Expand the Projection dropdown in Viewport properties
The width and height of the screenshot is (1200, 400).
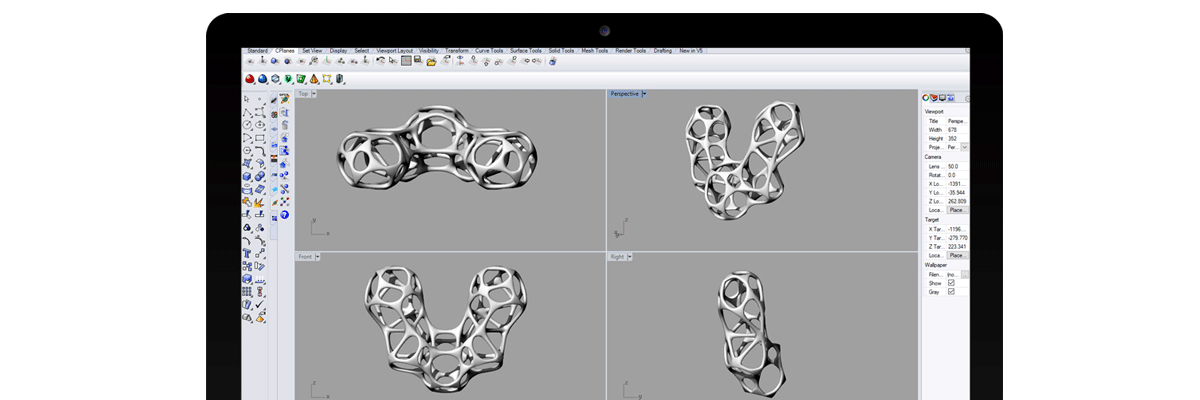964,146
